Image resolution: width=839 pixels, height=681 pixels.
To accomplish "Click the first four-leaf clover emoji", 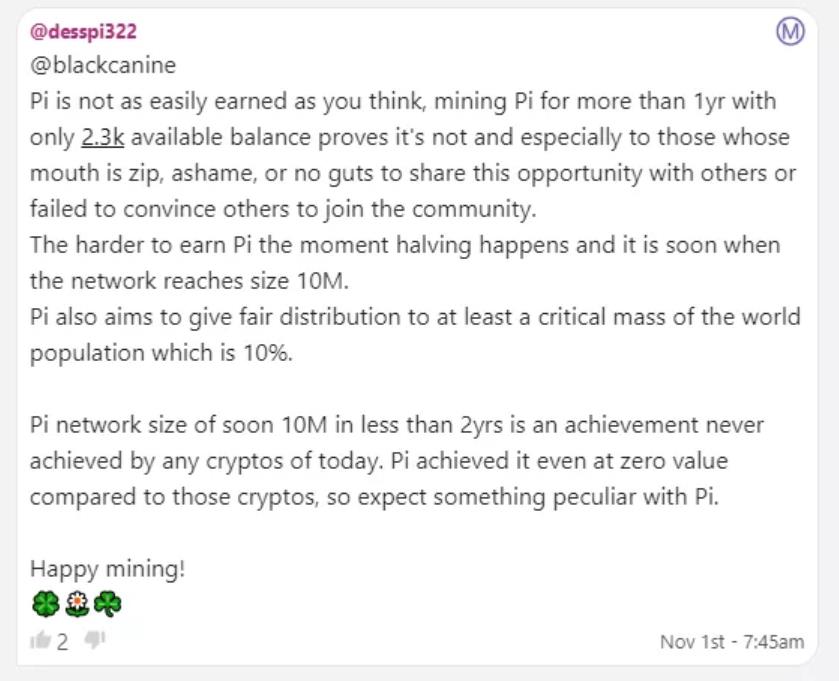I will point(45,604).
